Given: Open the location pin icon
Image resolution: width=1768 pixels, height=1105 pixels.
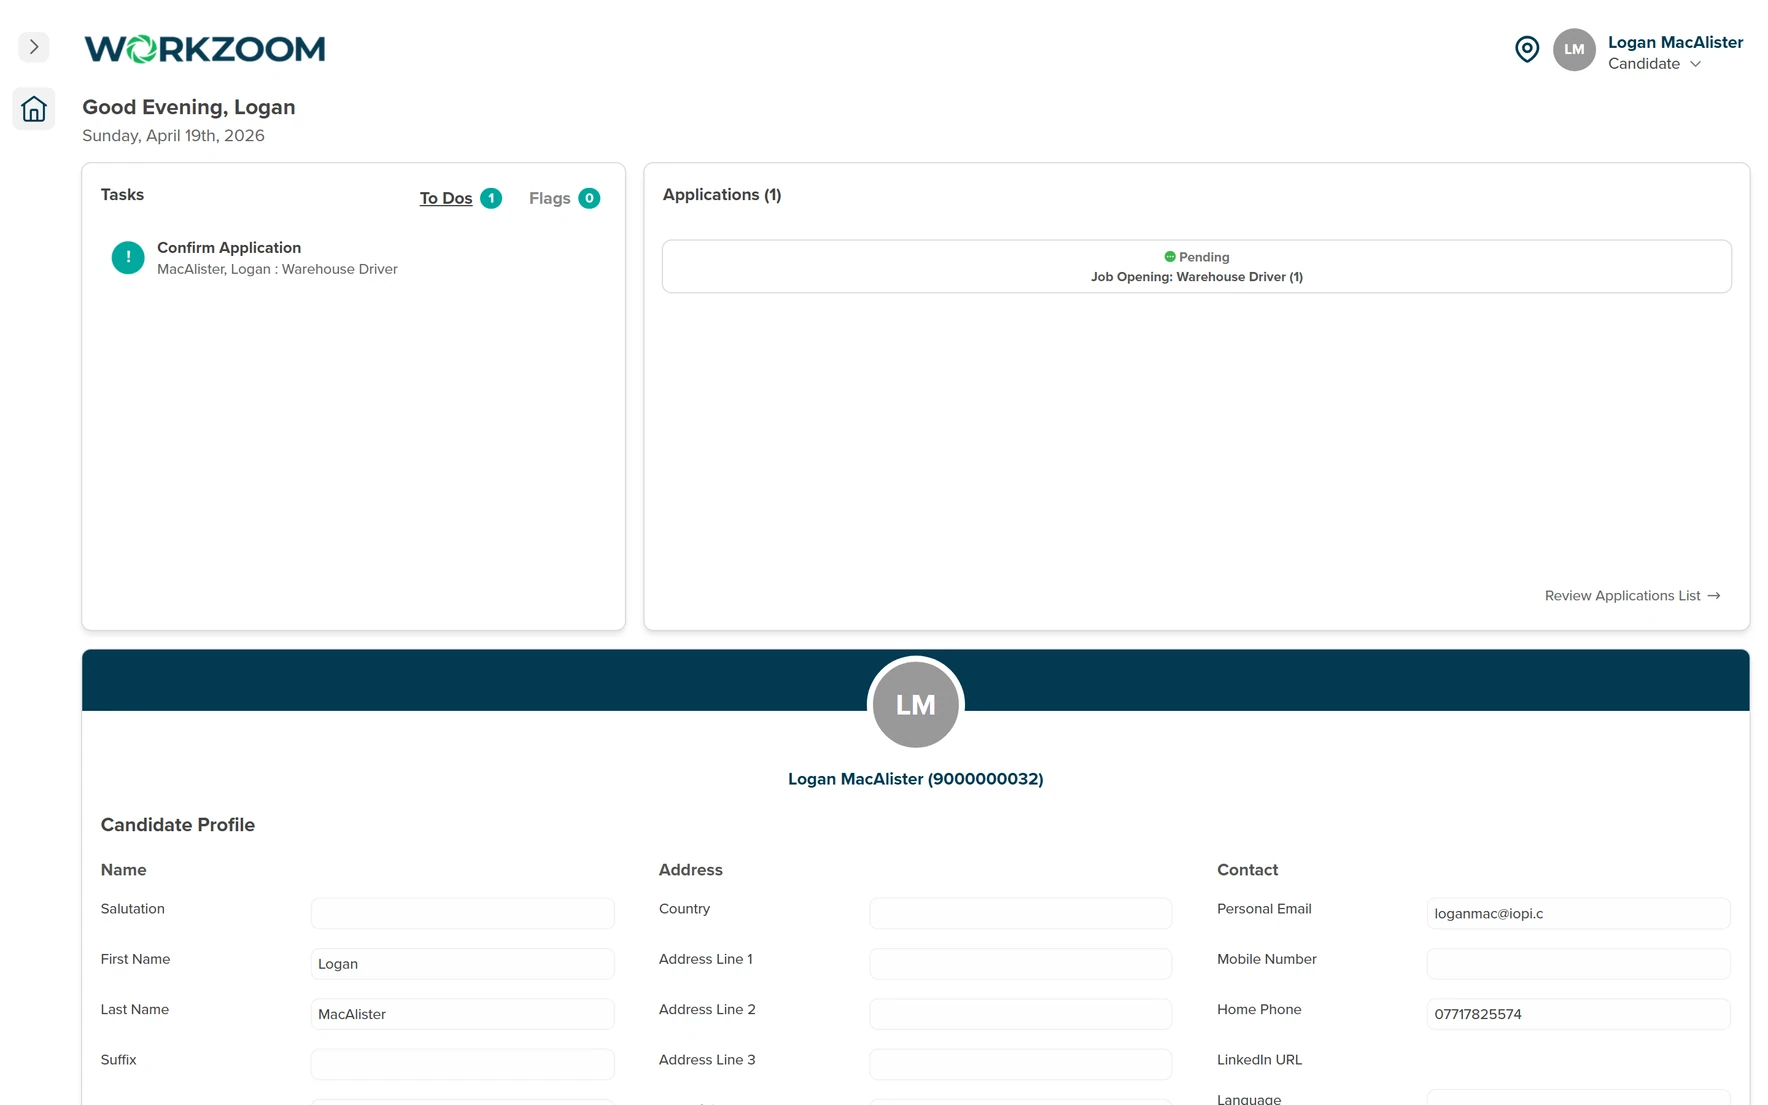Looking at the screenshot, I should tap(1526, 49).
